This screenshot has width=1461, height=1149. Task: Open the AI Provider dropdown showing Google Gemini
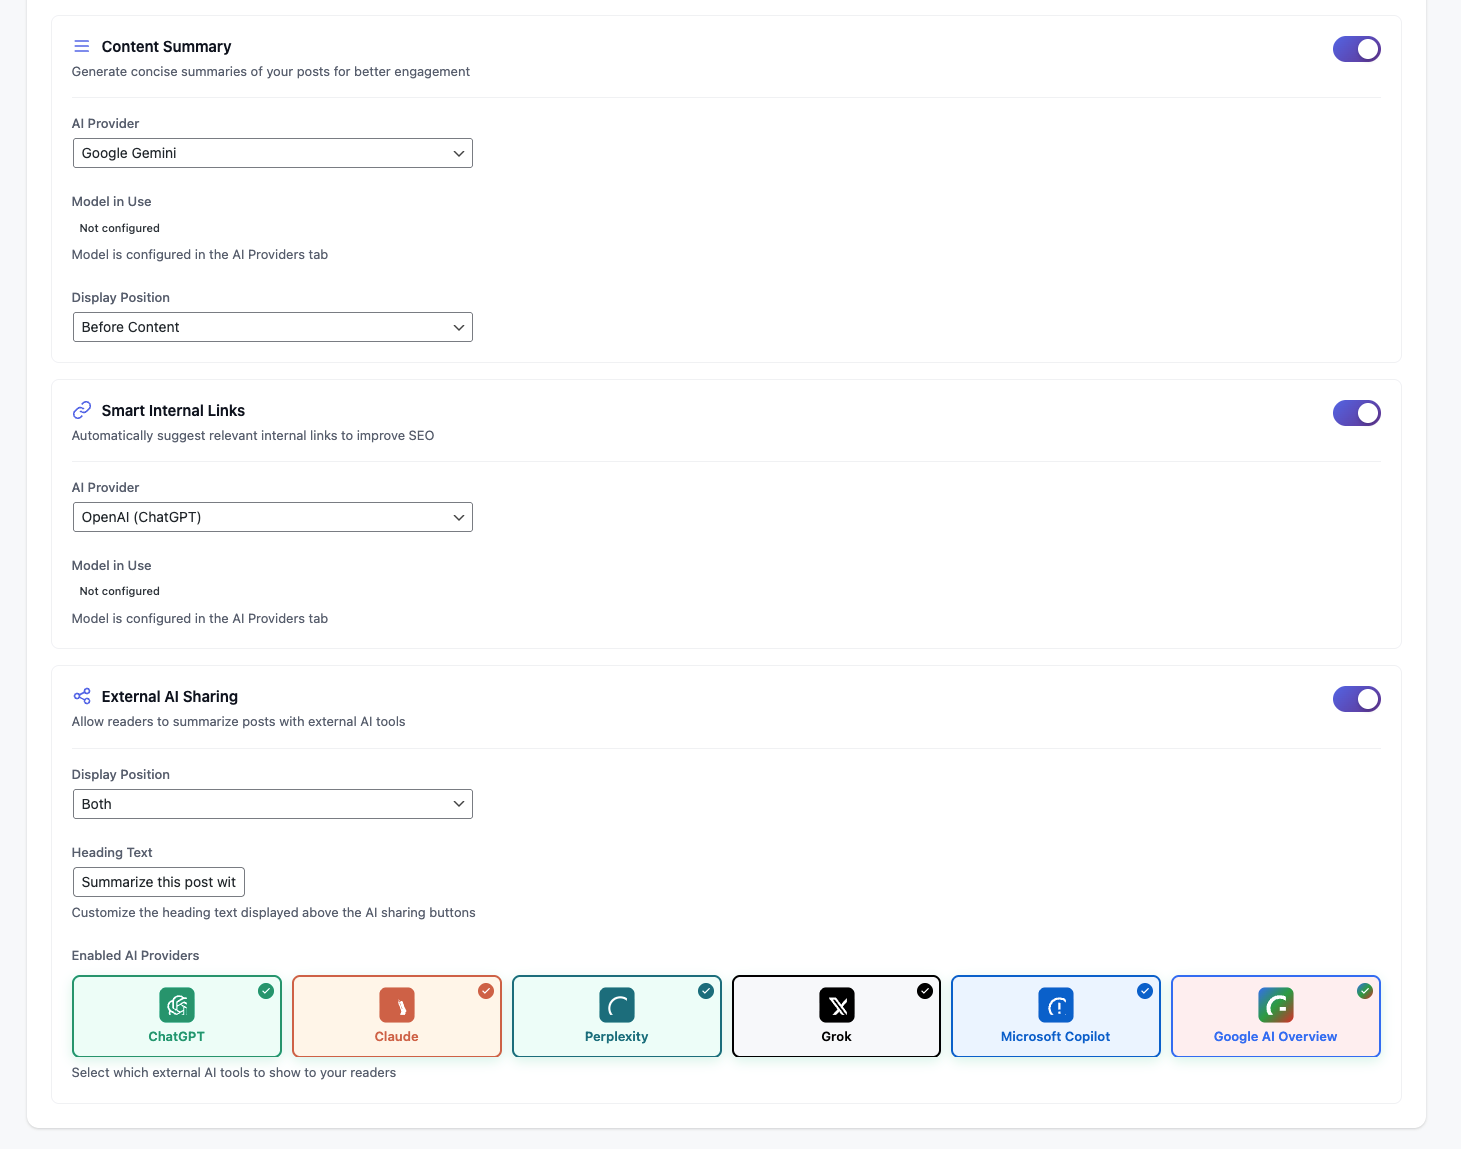[272, 153]
